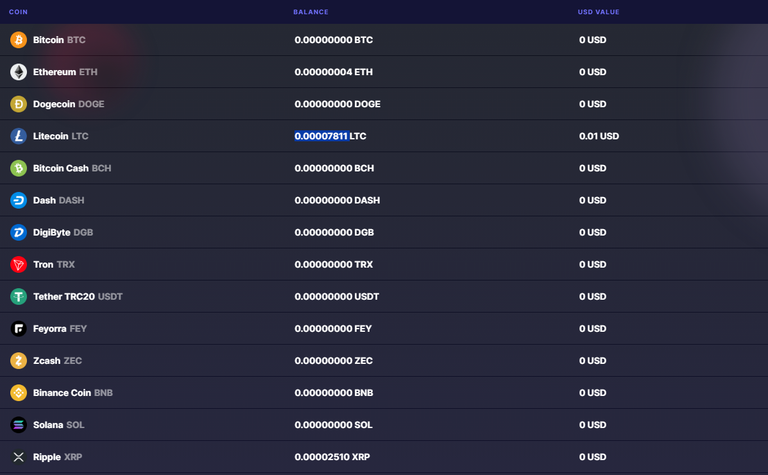Image resolution: width=768 pixels, height=475 pixels.
Task: Click the Litecoin coin icon
Action: [19, 136]
